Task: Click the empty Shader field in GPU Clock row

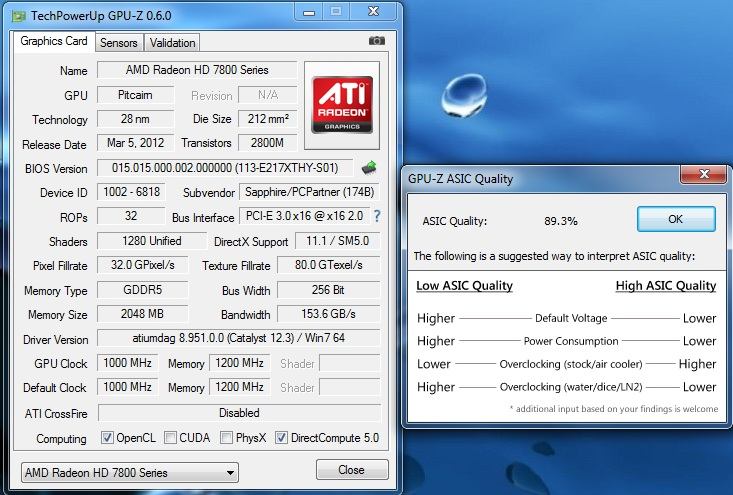Action: point(350,363)
